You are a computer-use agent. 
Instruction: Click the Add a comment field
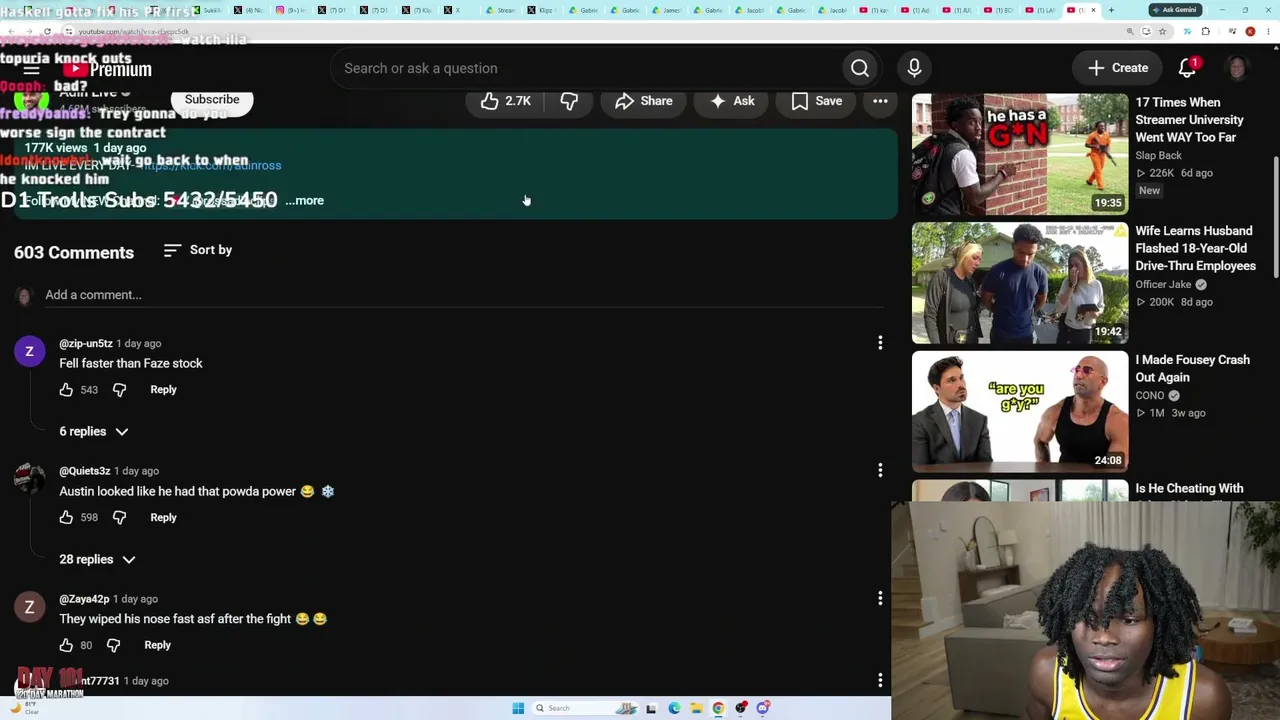[x=463, y=295]
